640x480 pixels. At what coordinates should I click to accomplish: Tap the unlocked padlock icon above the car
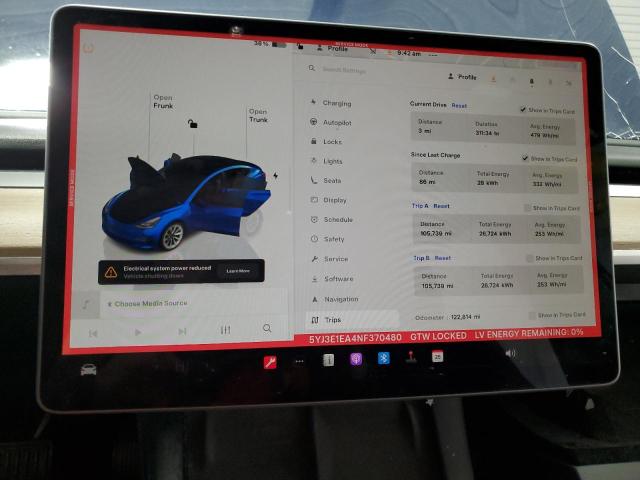(x=192, y=123)
